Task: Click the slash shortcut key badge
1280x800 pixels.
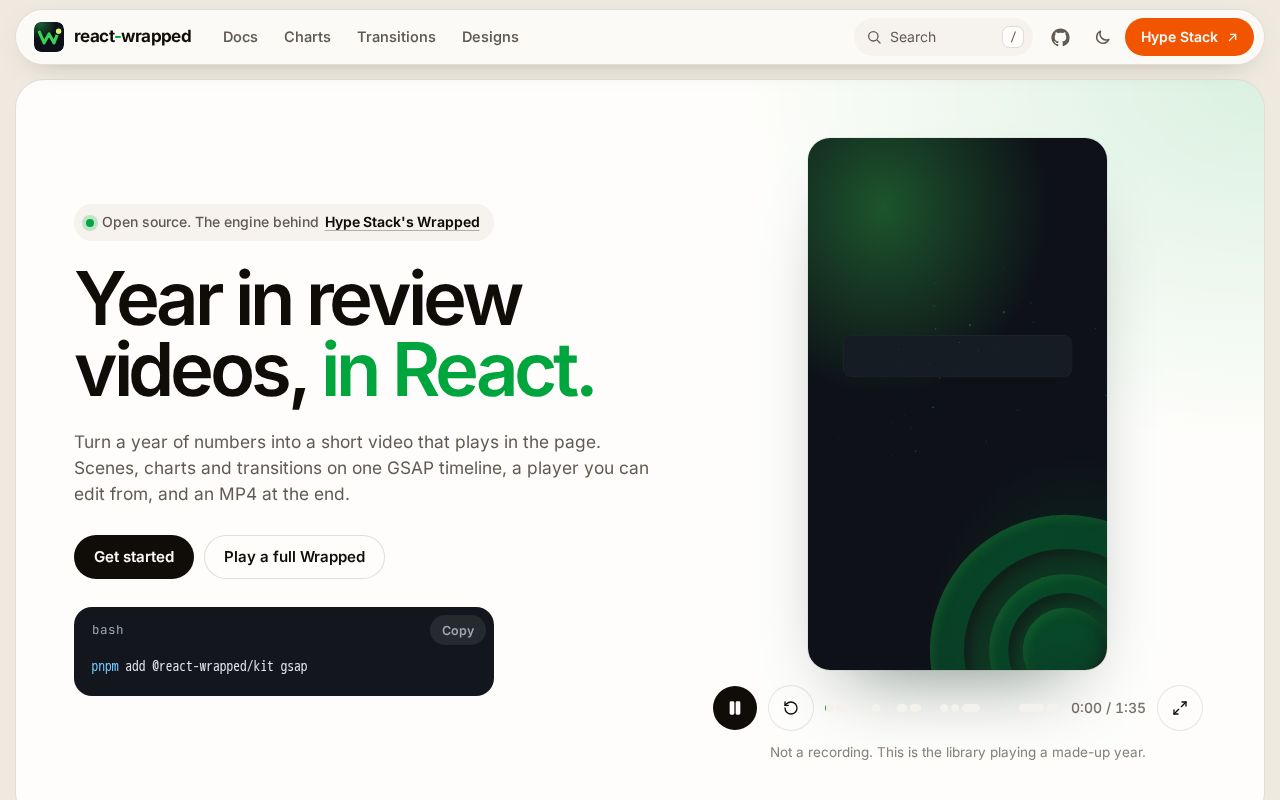Action: [1013, 37]
